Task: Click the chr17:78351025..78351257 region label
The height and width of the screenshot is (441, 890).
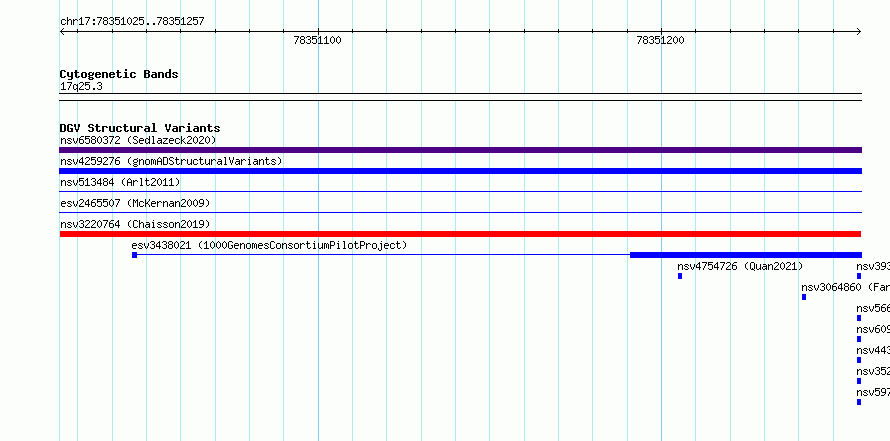Action: click(x=132, y=22)
